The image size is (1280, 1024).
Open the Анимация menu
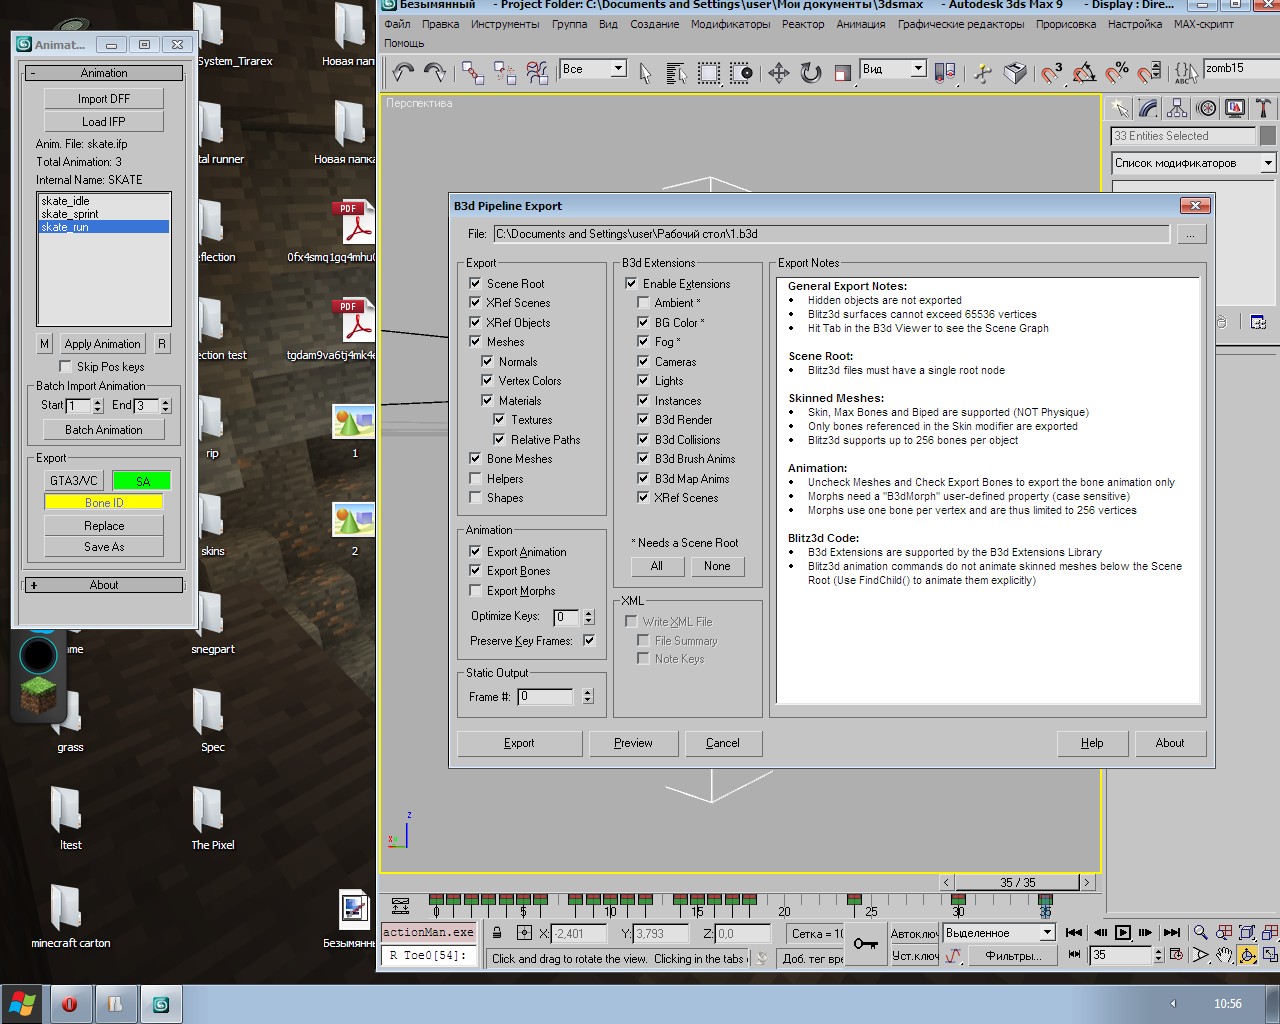[860, 24]
